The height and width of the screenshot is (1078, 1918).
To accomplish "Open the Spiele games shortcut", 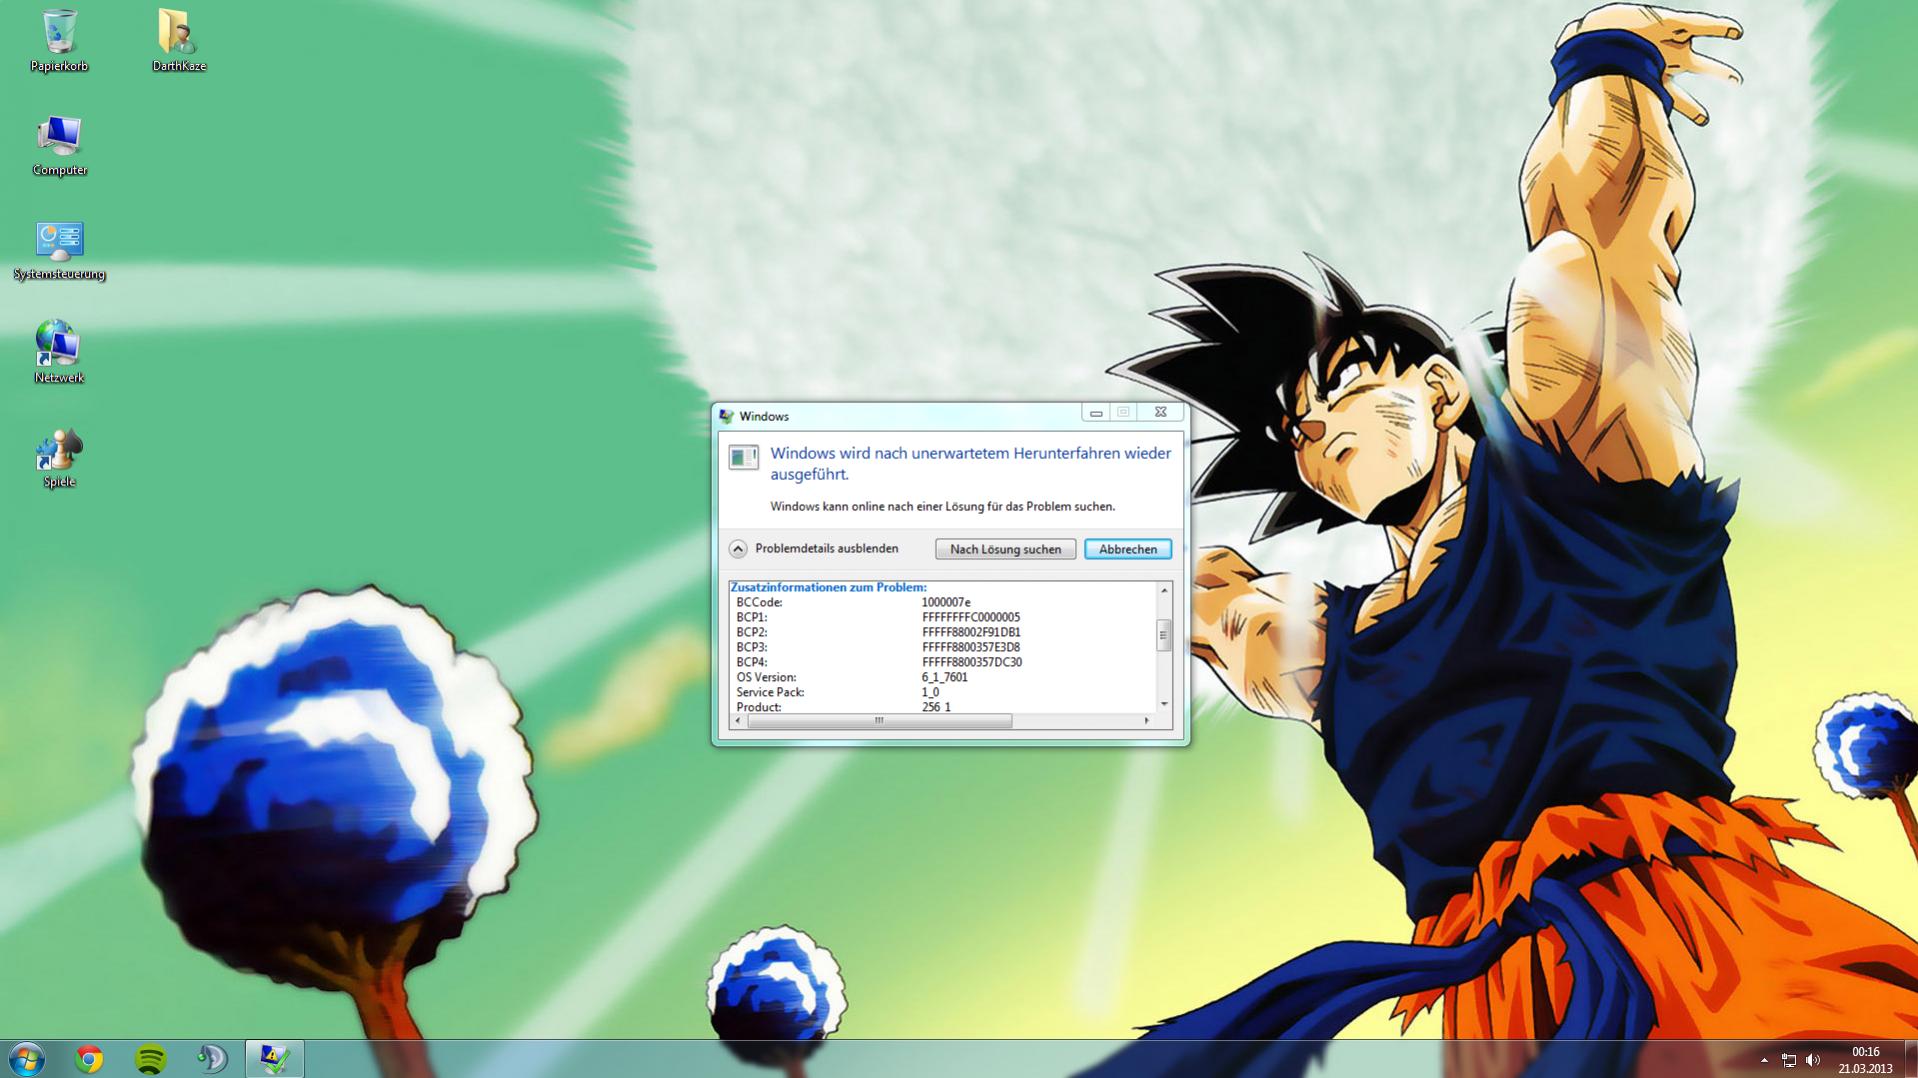I will coord(59,458).
